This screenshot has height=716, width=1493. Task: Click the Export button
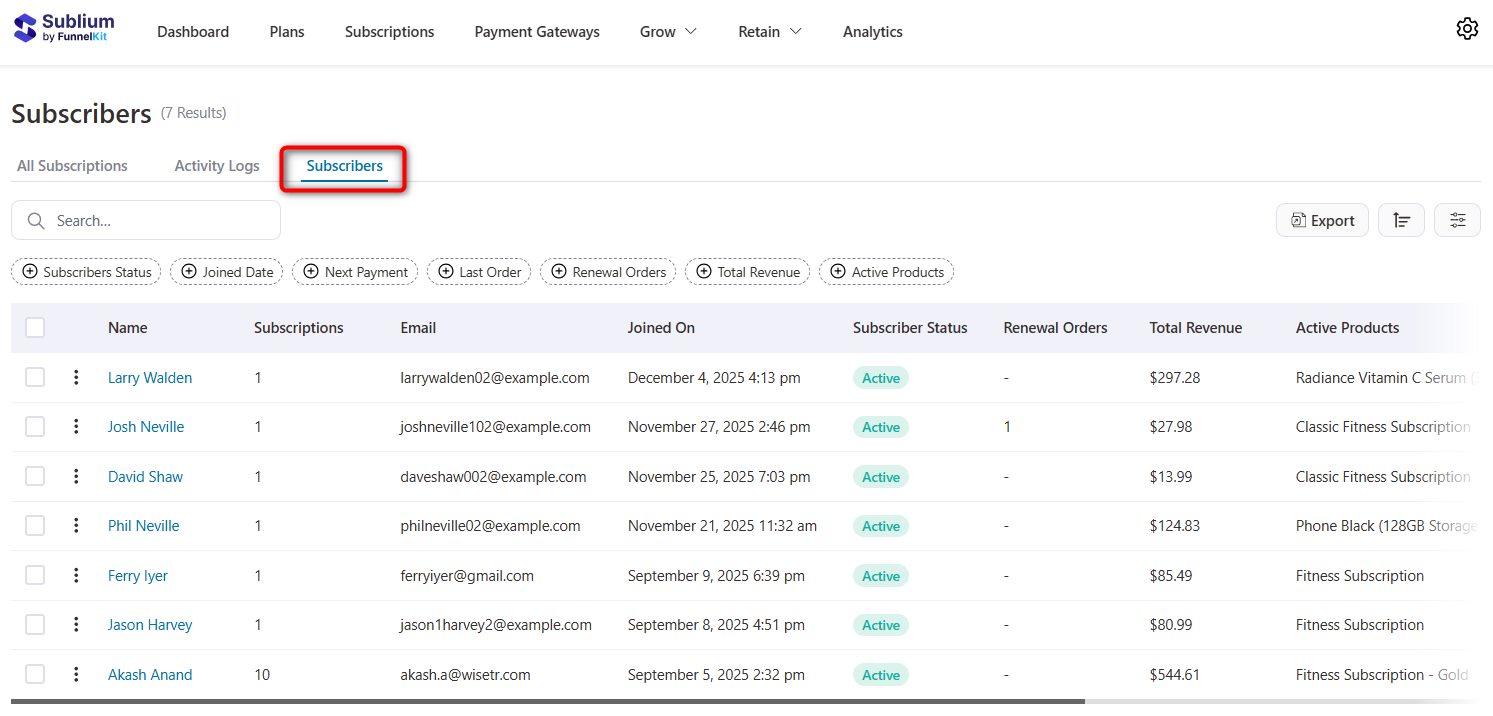pos(1322,219)
